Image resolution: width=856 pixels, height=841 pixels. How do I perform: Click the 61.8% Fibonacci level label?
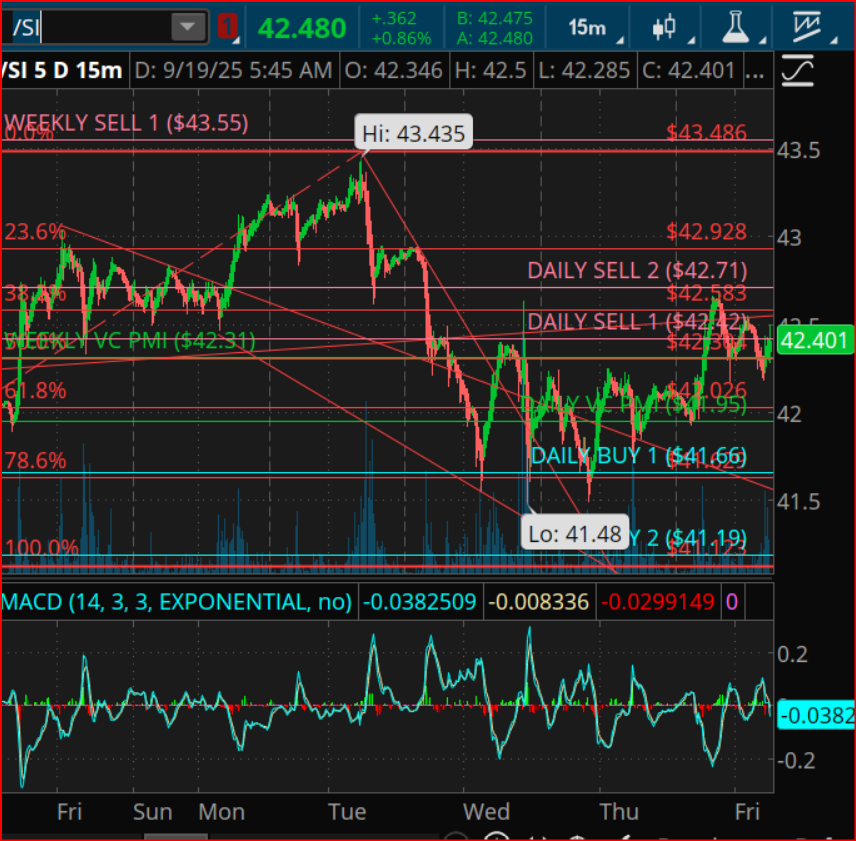point(35,391)
